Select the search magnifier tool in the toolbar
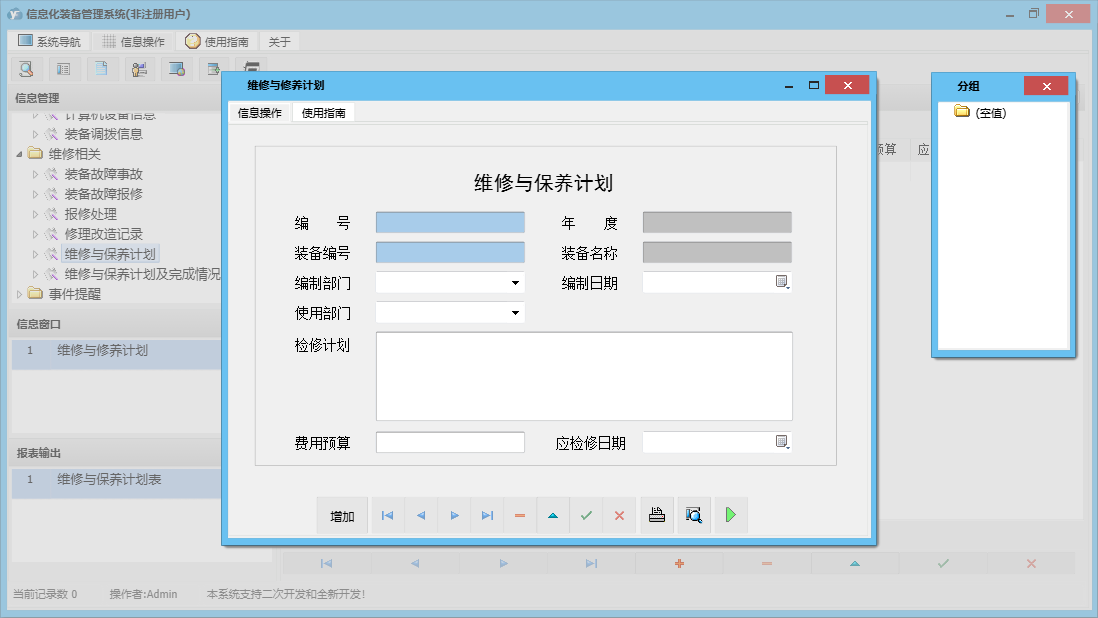 point(26,68)
